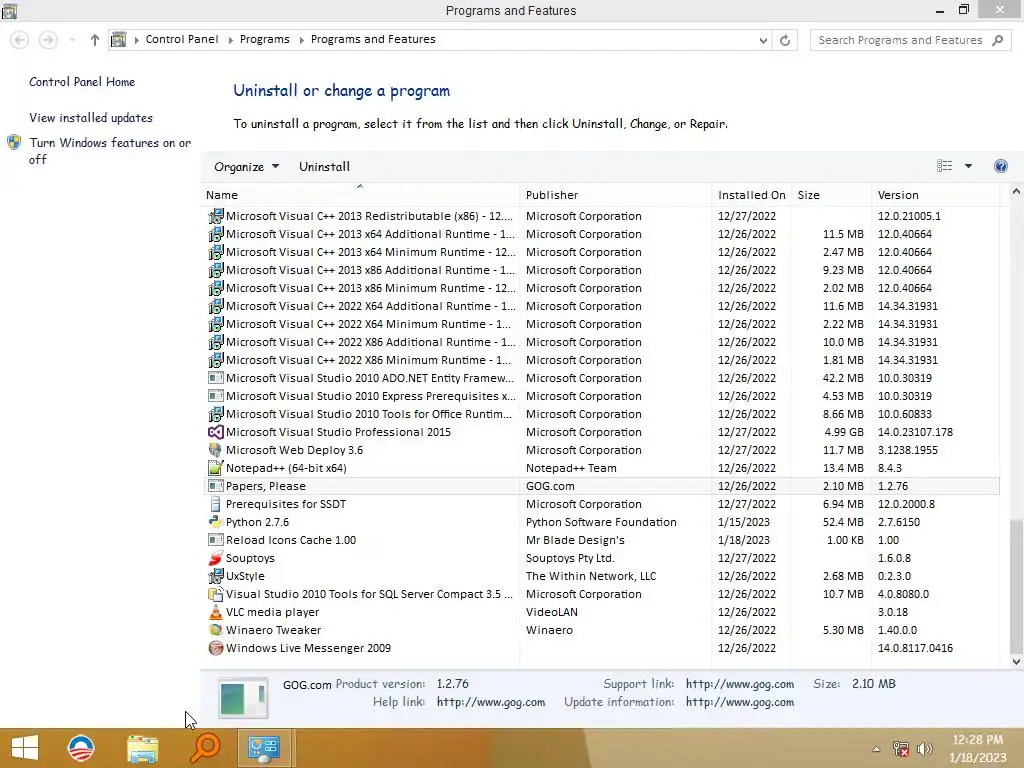Go up one level with the up arrow
The image size is (1024, 768).
[95, 40]
